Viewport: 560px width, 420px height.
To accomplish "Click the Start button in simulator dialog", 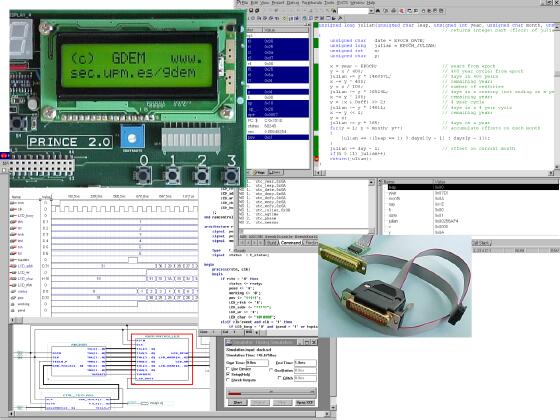I will [x=238, y=402].
